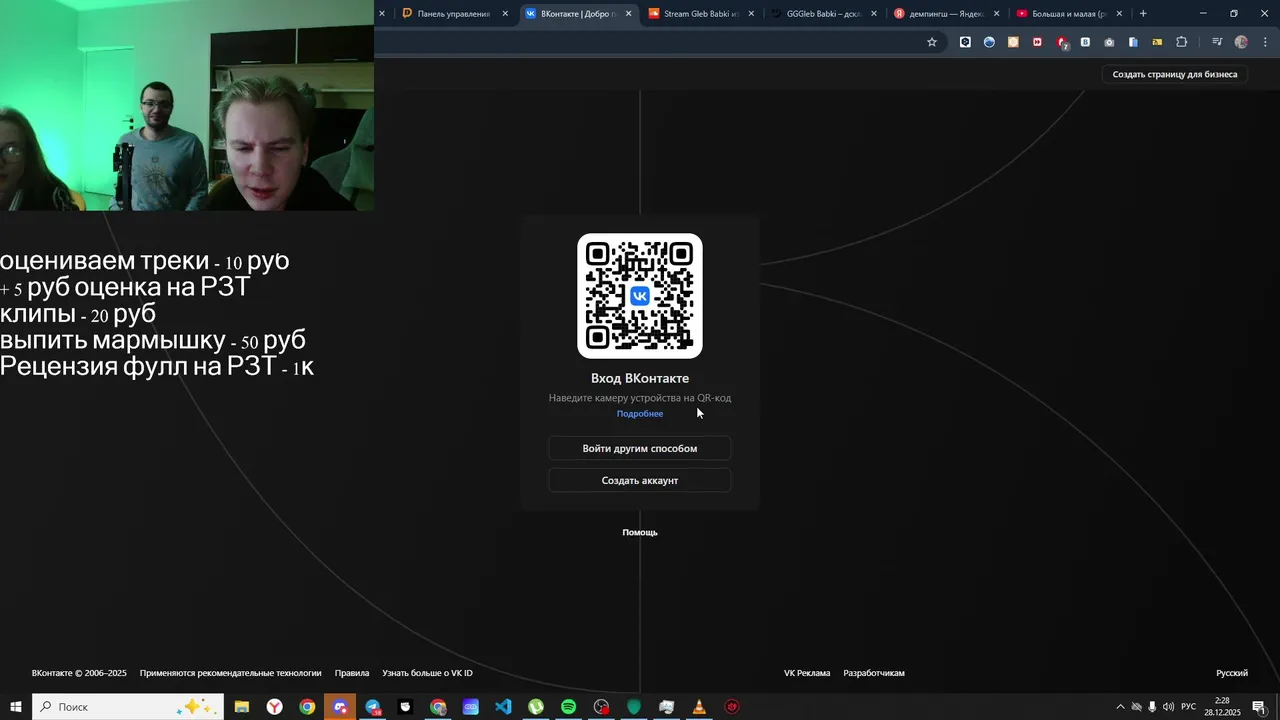Switch to the Stream Gleb Babki tab

click(700, 14)
